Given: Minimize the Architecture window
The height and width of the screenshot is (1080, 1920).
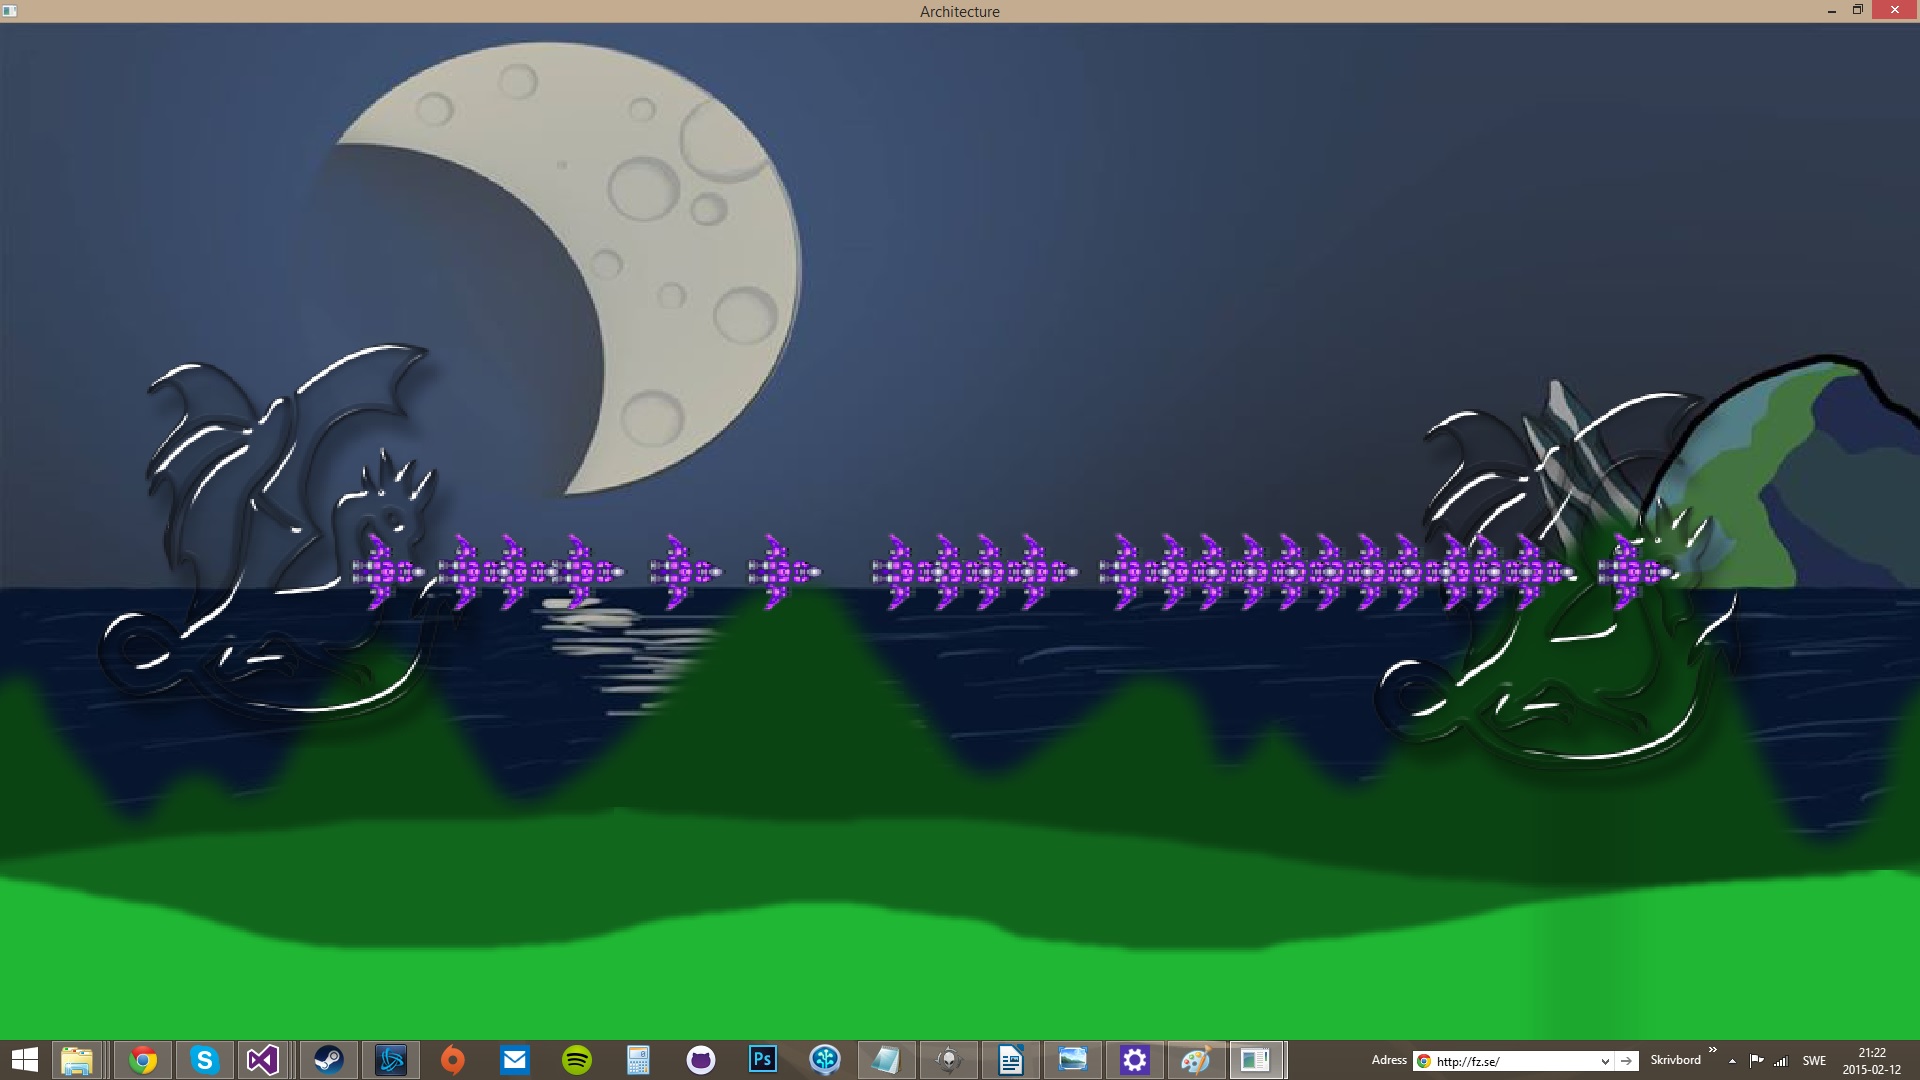Looking at the screenshot, I should pos(1831,11).
